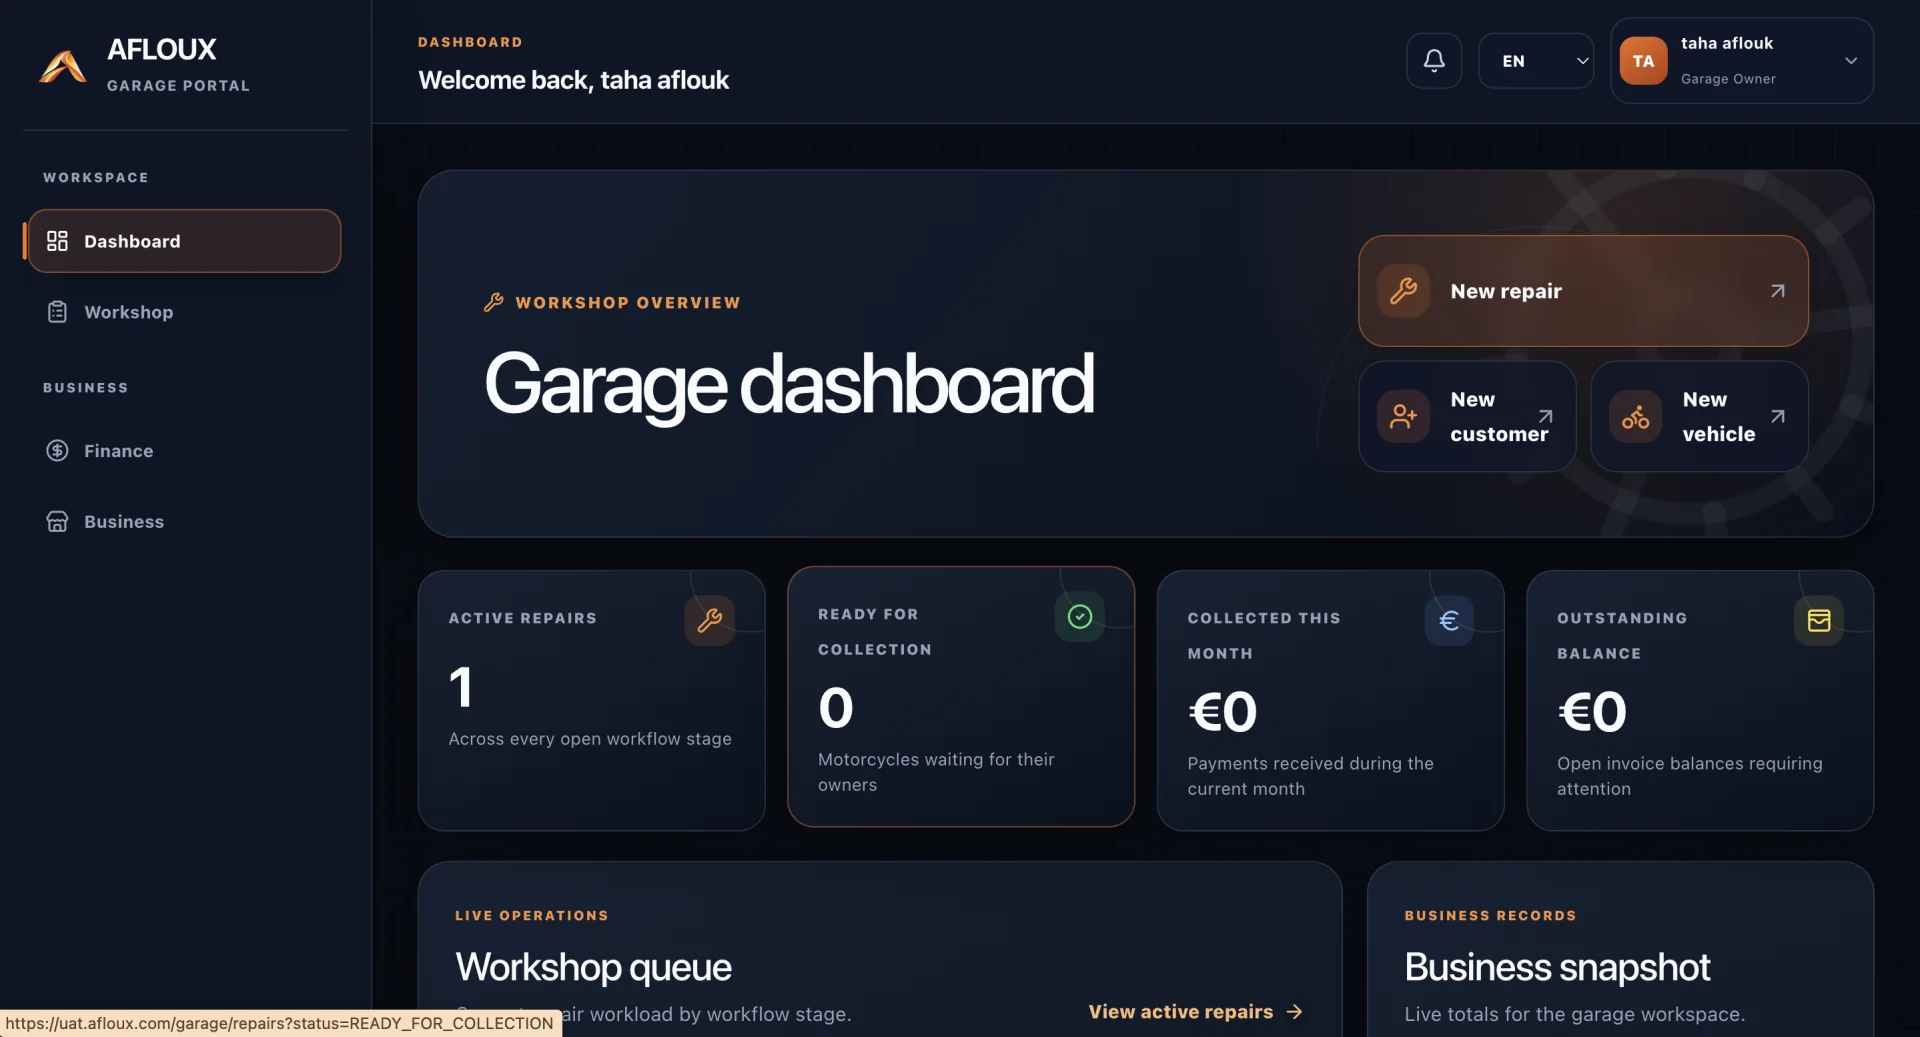Click the Workshop queue heading
Image resolution: width=1920 pixels, height=1037 pixels.
(593, 967)
